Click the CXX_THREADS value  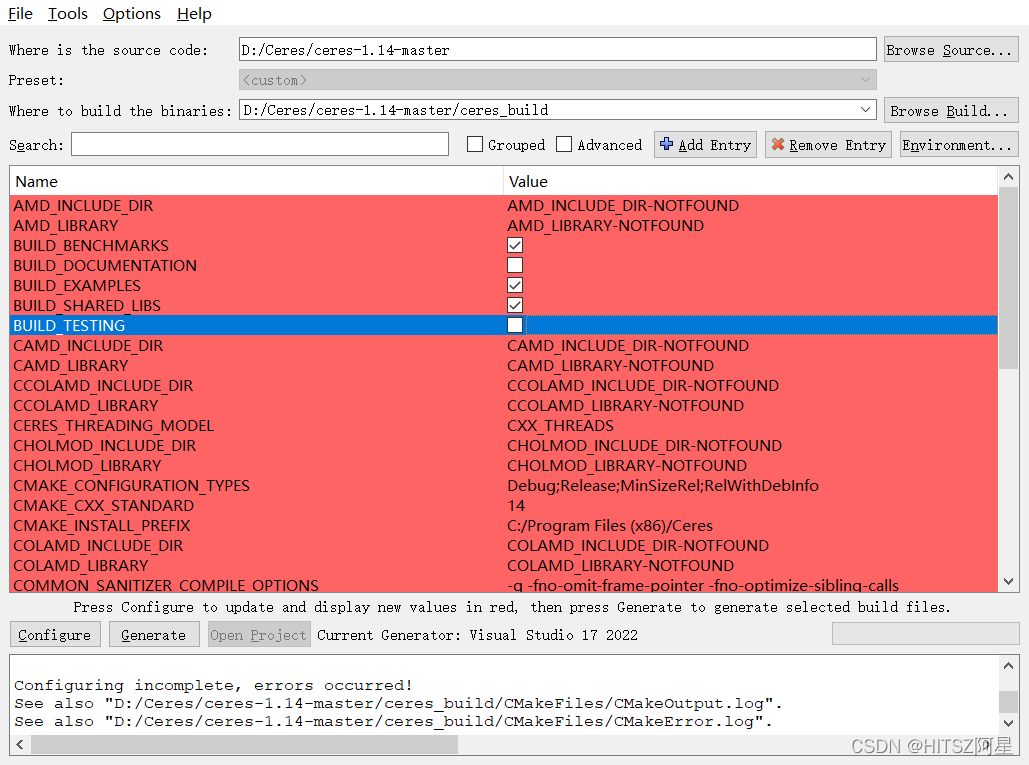tap(560, 426)
